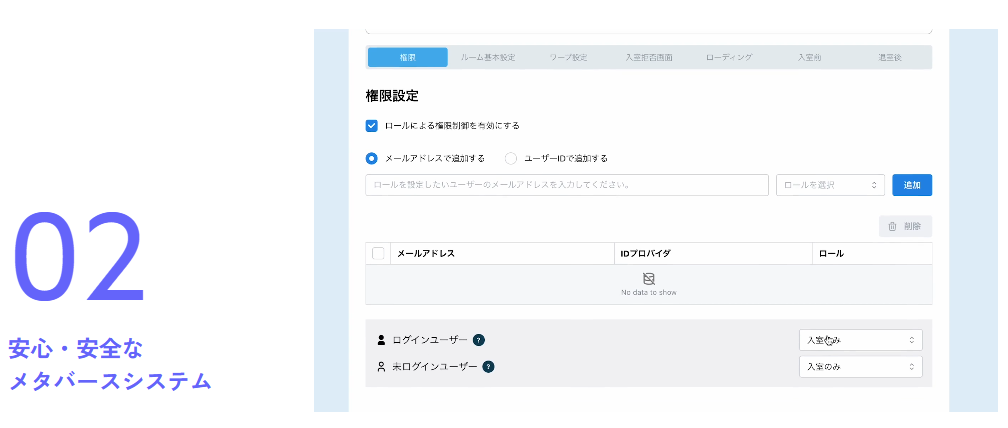Open the 入室拒否画面 tab

(x=648, y=58)
